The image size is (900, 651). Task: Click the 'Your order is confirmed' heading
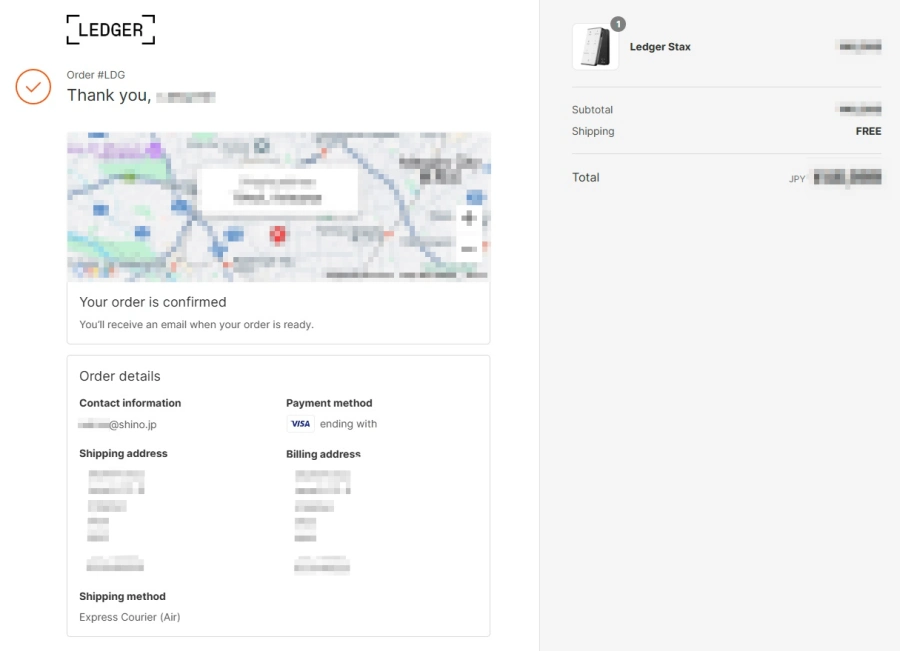(x=153, y=302)
